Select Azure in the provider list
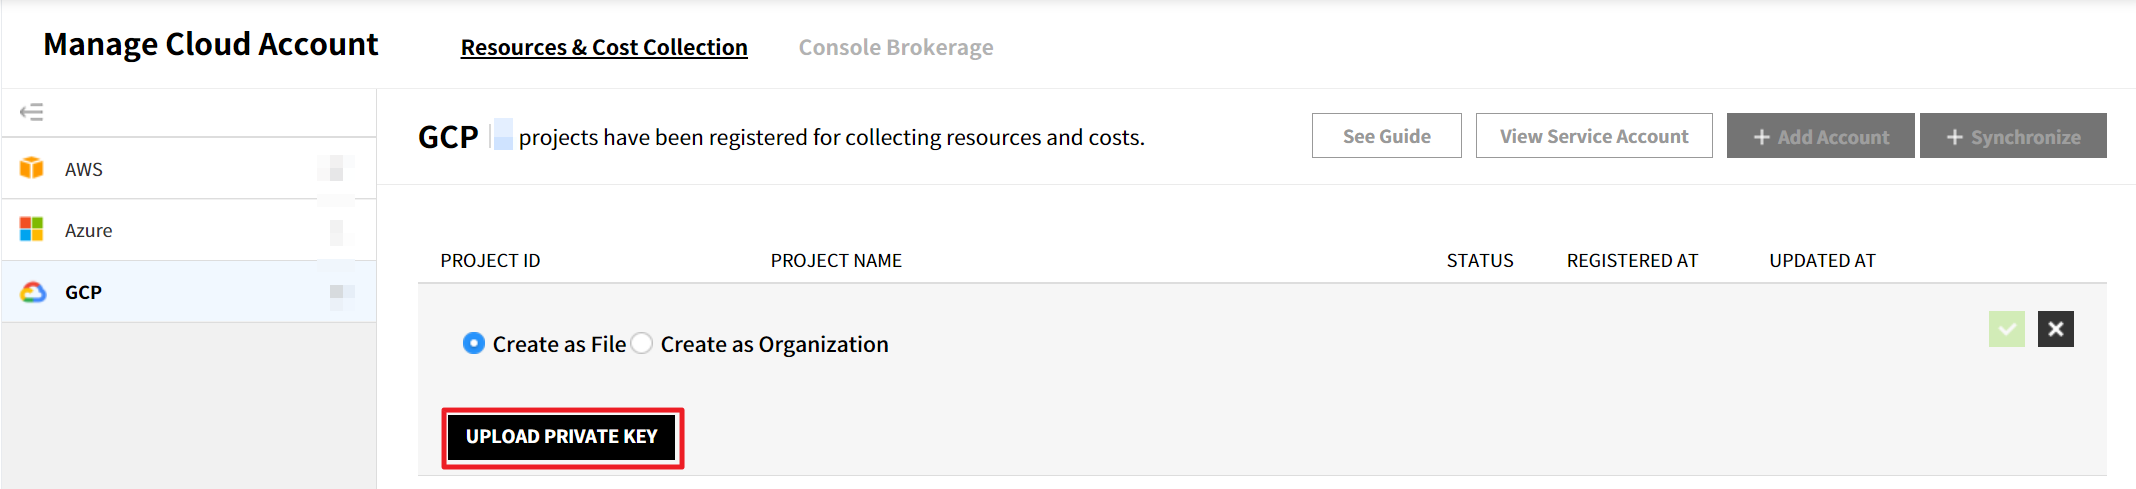This screenshot has width=2136, height=489. (x=89, y=230)
